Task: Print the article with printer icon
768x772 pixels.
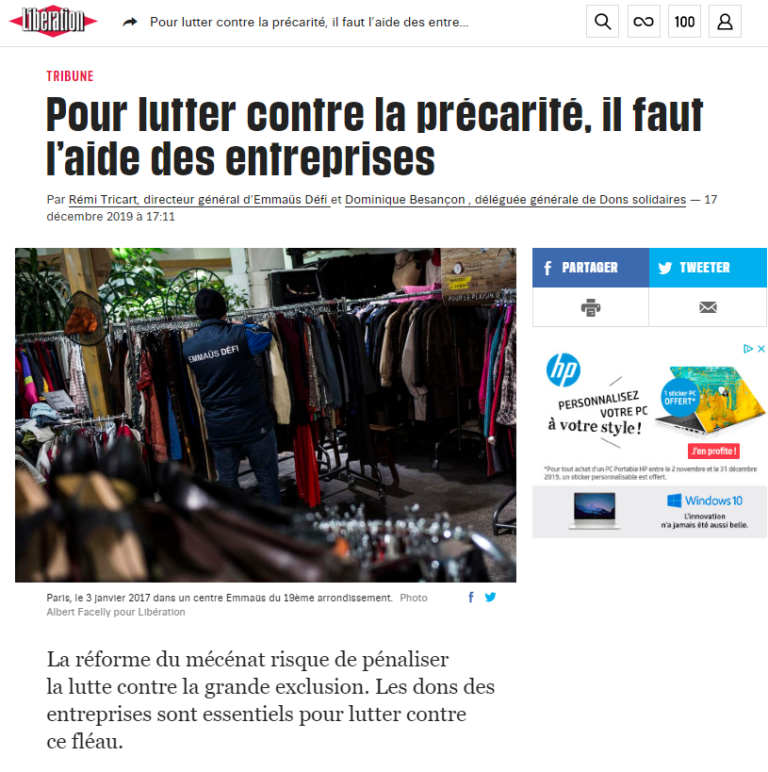Action: (x=590, y=307)
